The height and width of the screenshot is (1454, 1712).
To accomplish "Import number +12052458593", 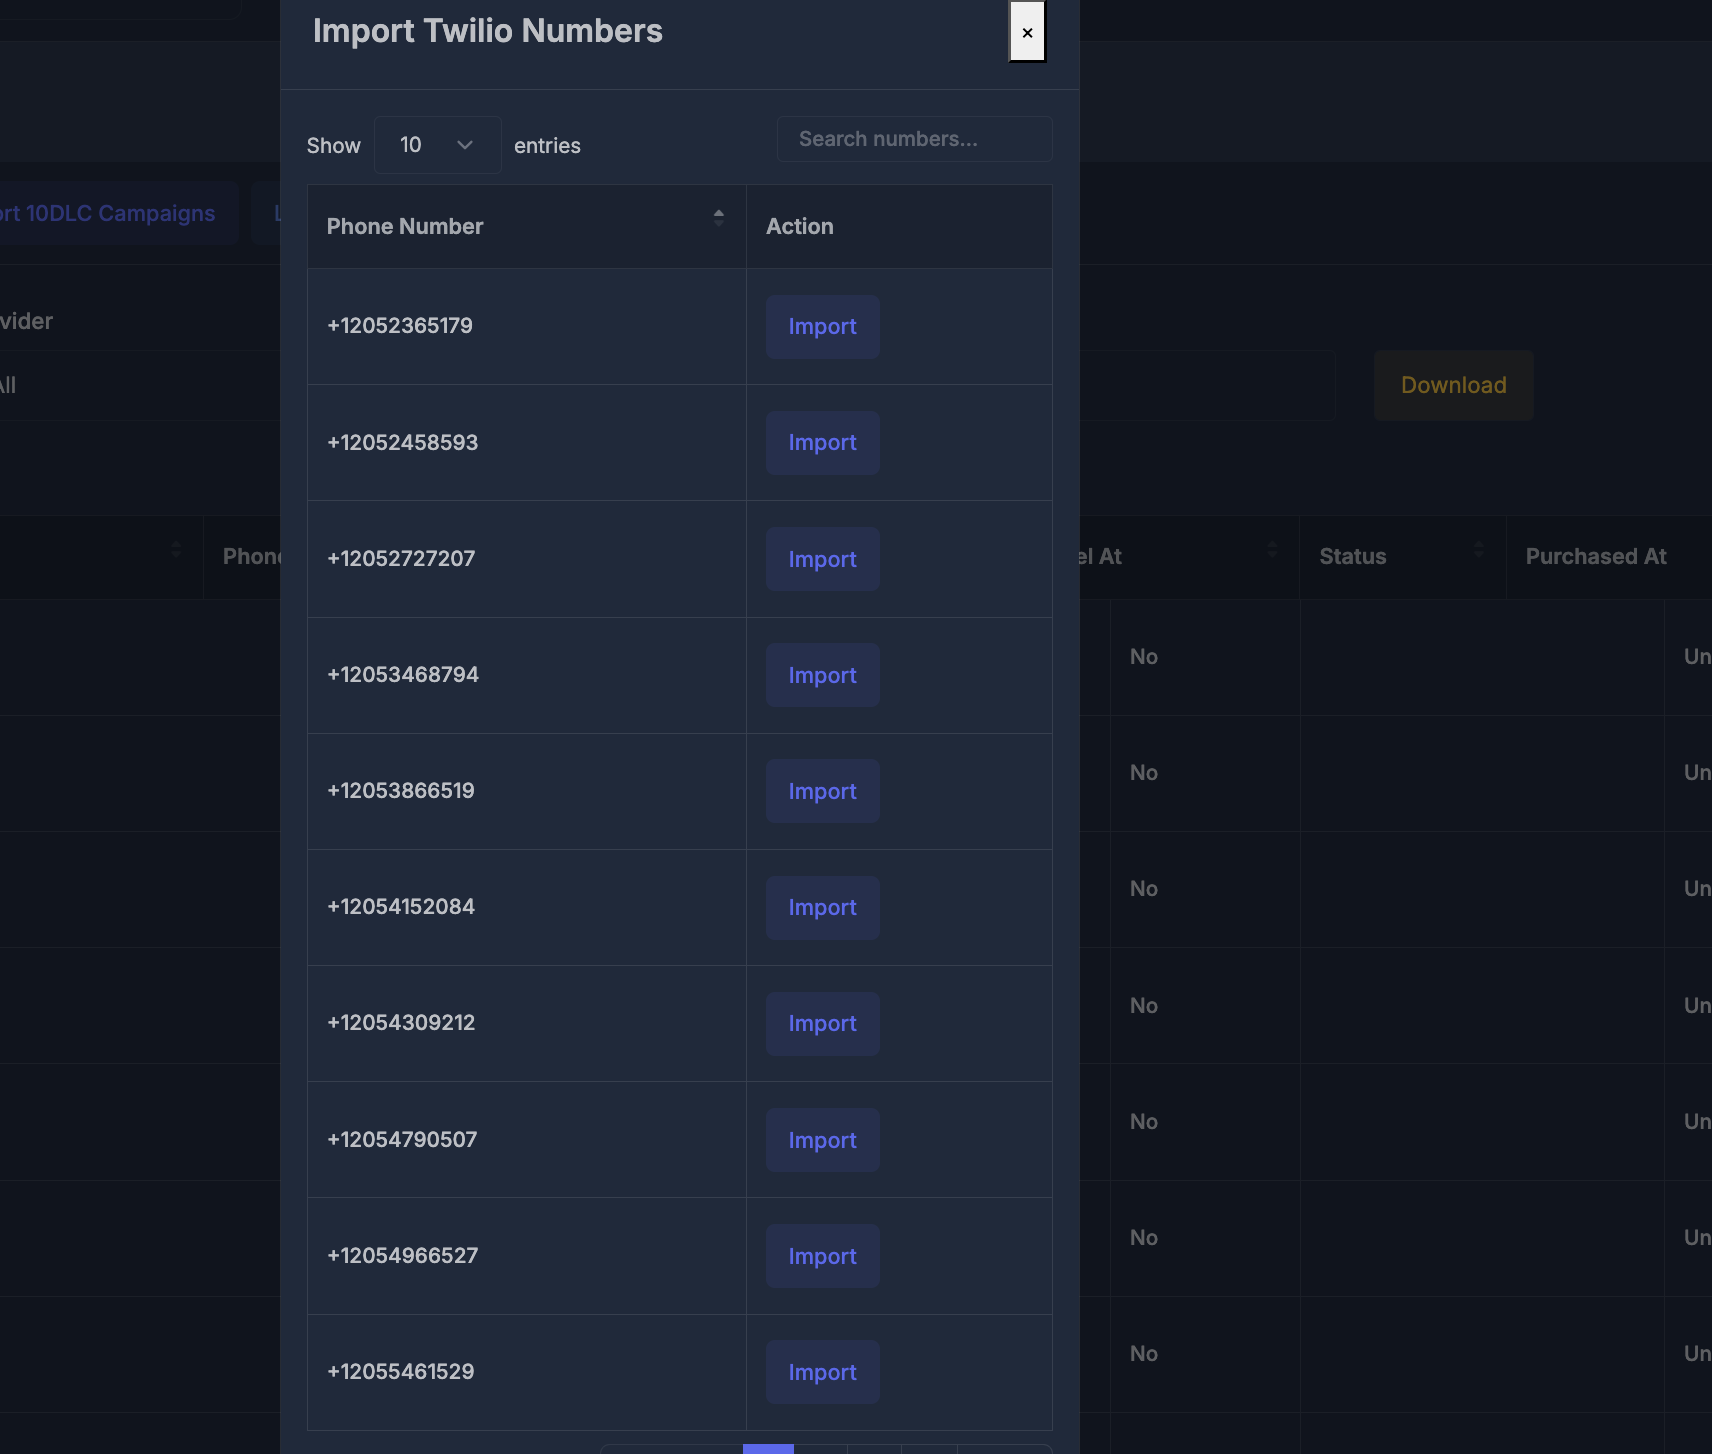I will [822, 443].
